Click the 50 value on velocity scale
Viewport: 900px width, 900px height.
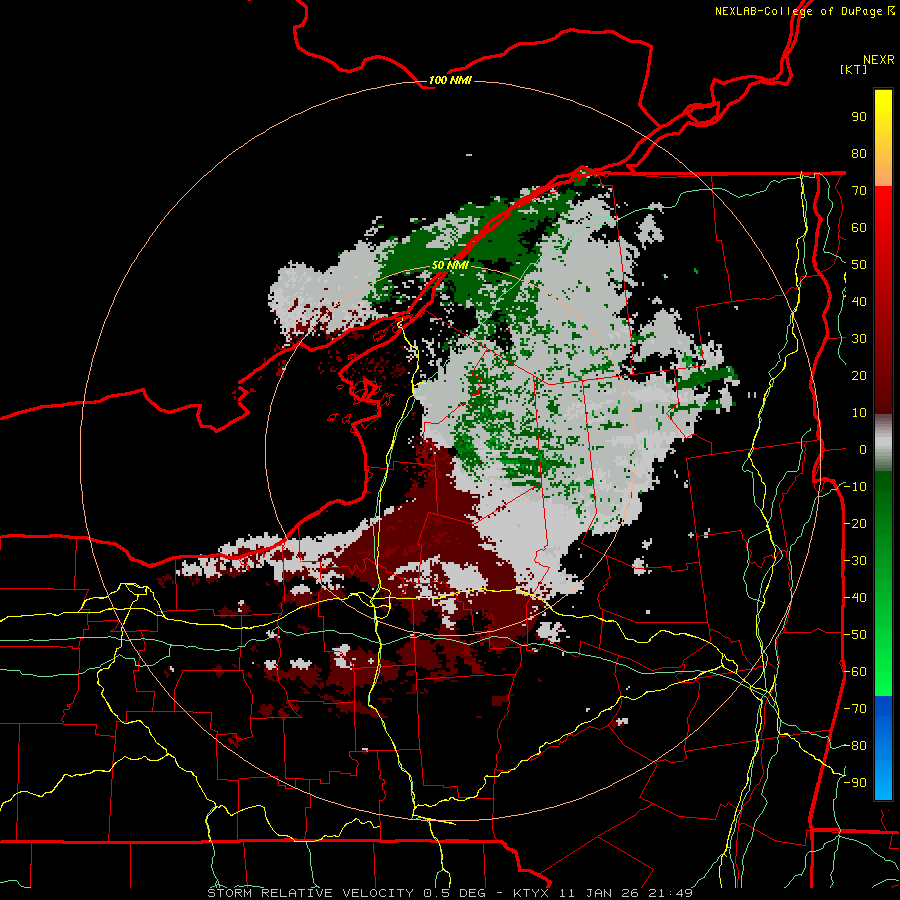(x=859, y=265)
